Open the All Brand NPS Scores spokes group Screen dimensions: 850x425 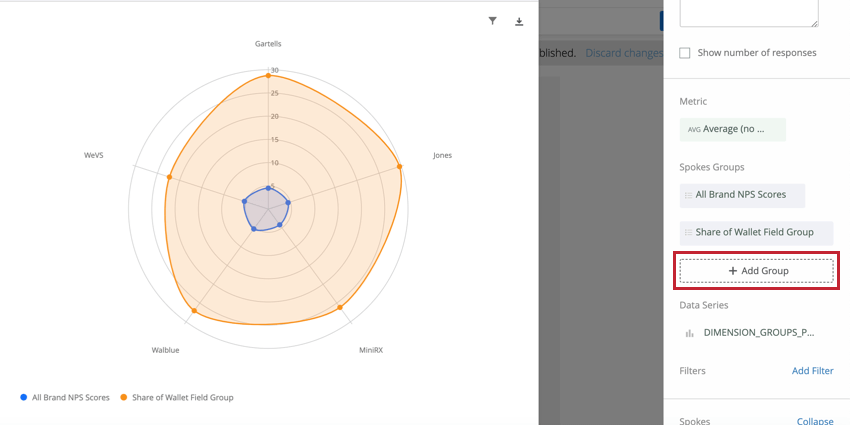pos(741,195)
